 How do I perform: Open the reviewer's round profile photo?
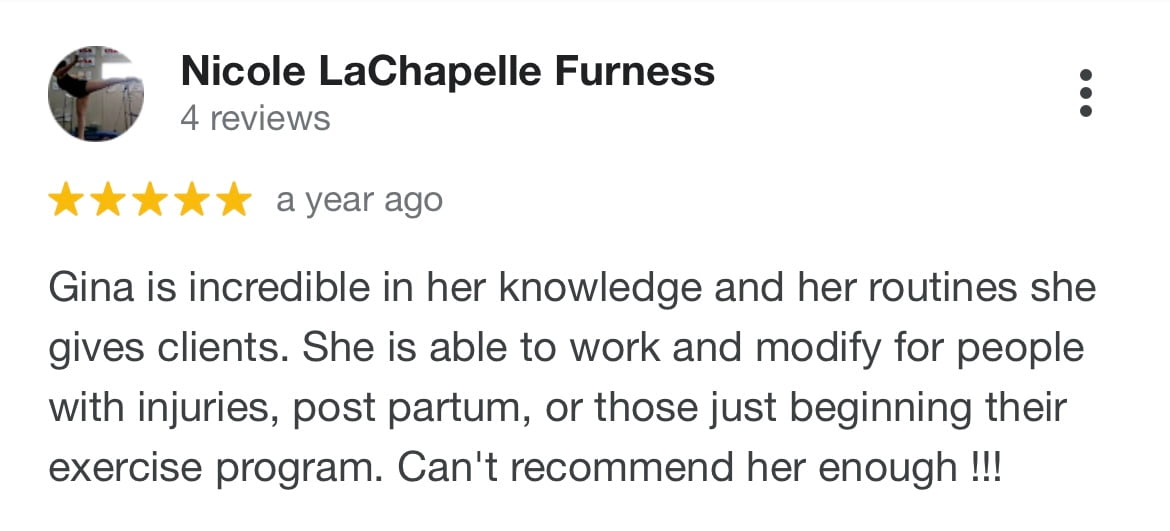[95, 92]
